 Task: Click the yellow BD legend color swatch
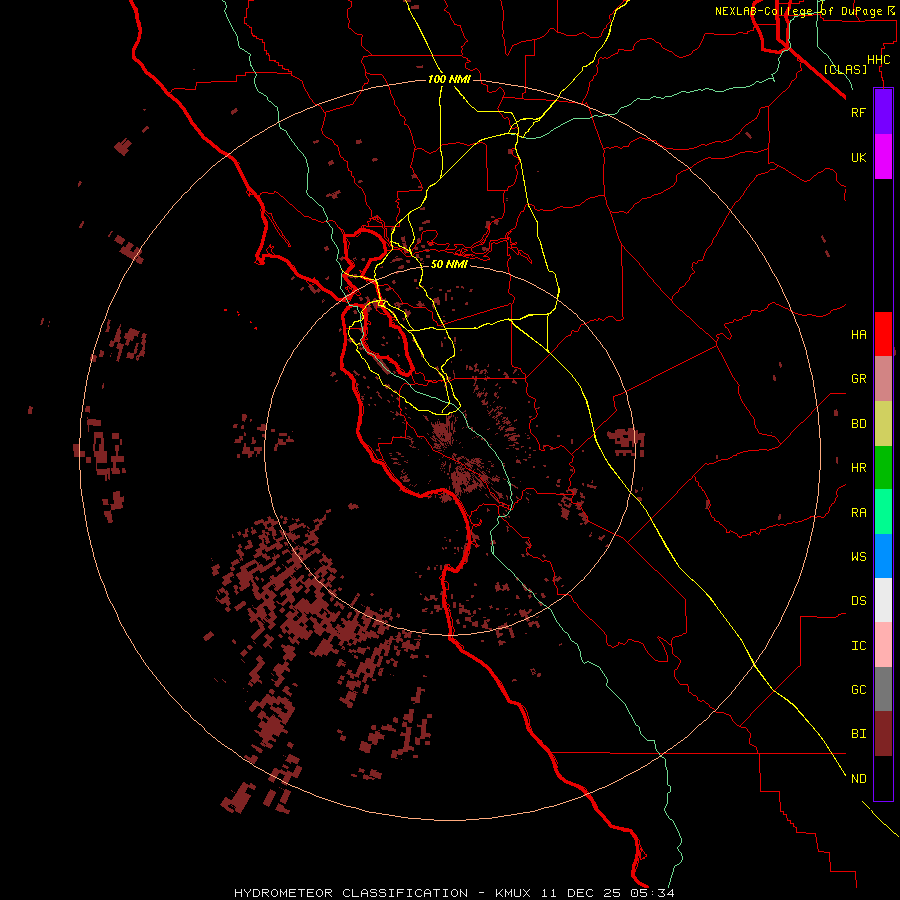[883, 424]
